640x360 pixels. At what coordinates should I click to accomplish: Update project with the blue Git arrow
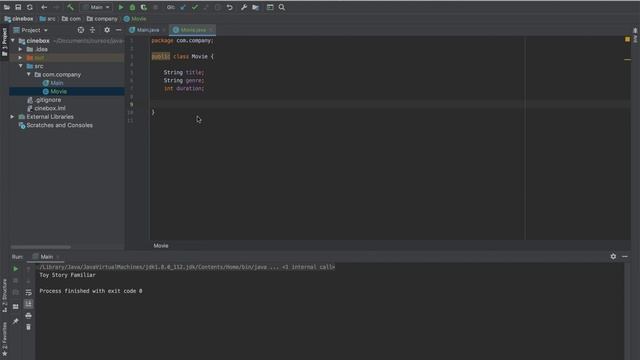click(183, 7)
